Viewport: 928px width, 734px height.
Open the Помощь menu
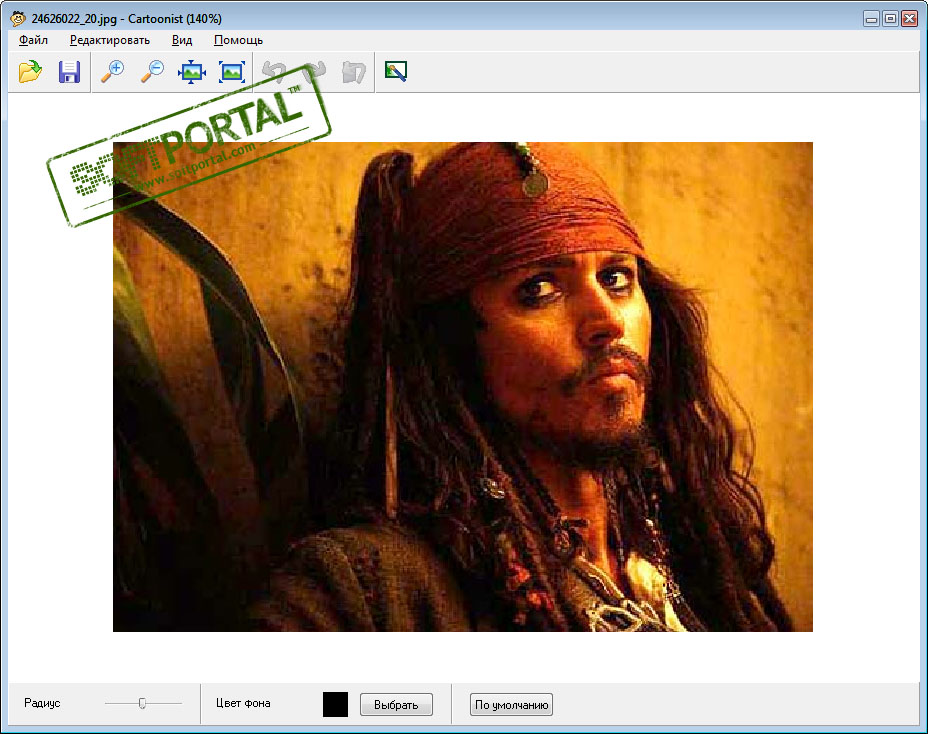click(239, 40)
